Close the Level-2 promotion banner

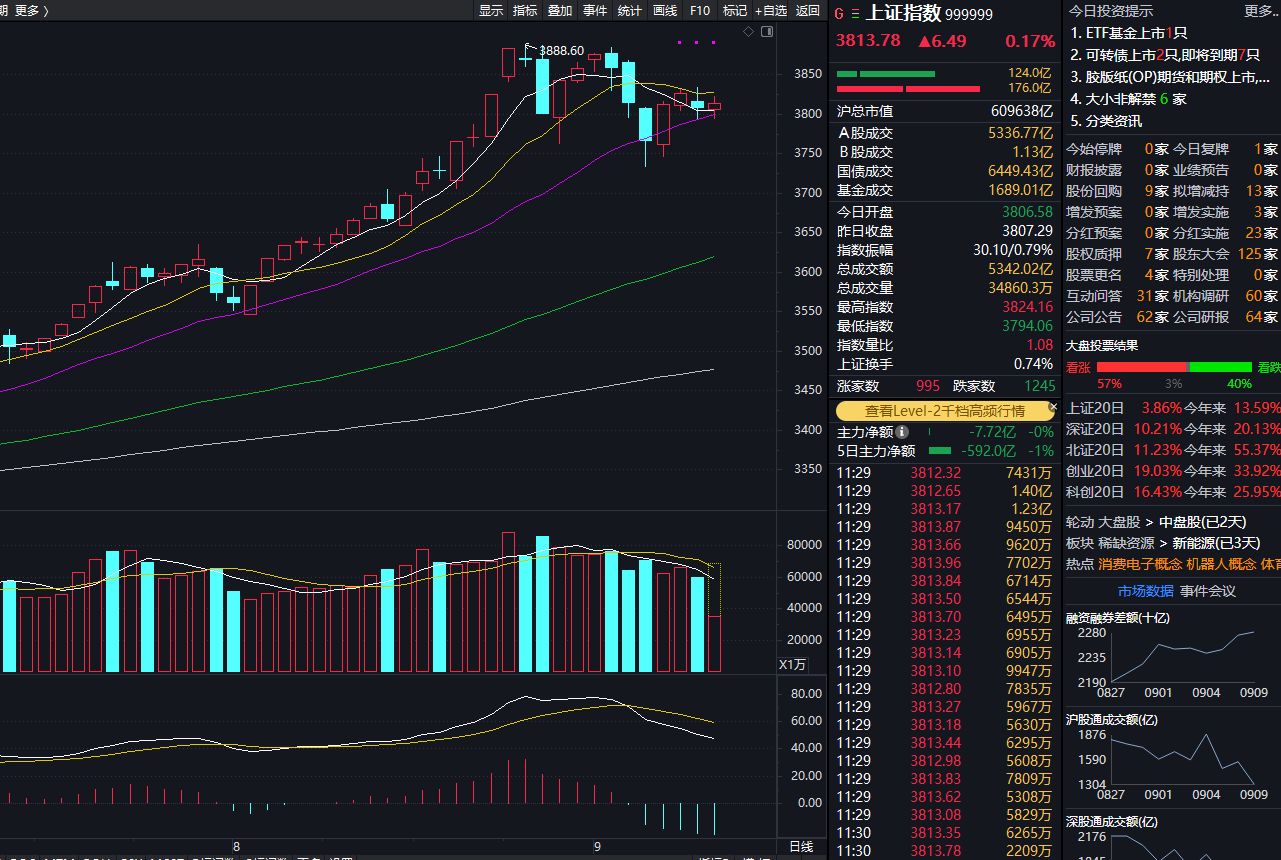(x=1053, y=408)
